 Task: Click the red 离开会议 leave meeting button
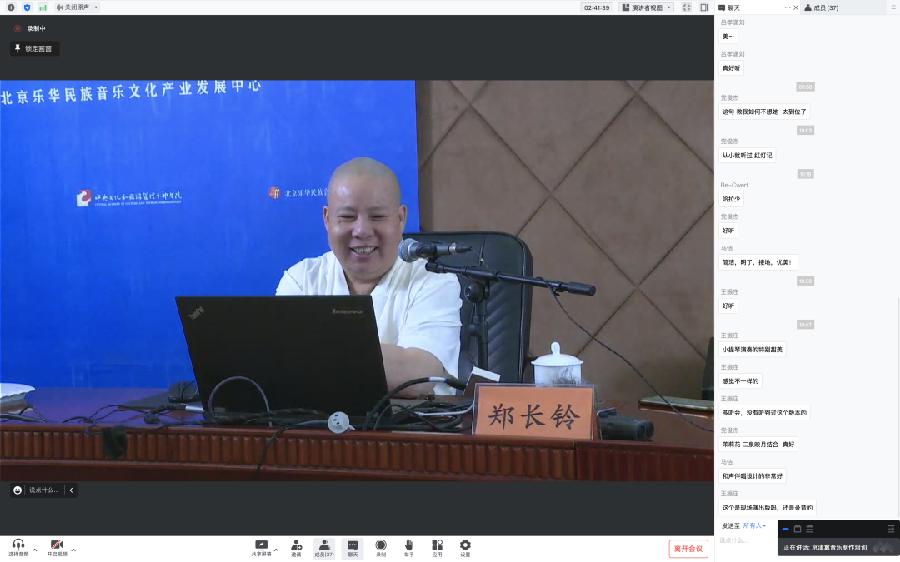[x=688, y=548]
